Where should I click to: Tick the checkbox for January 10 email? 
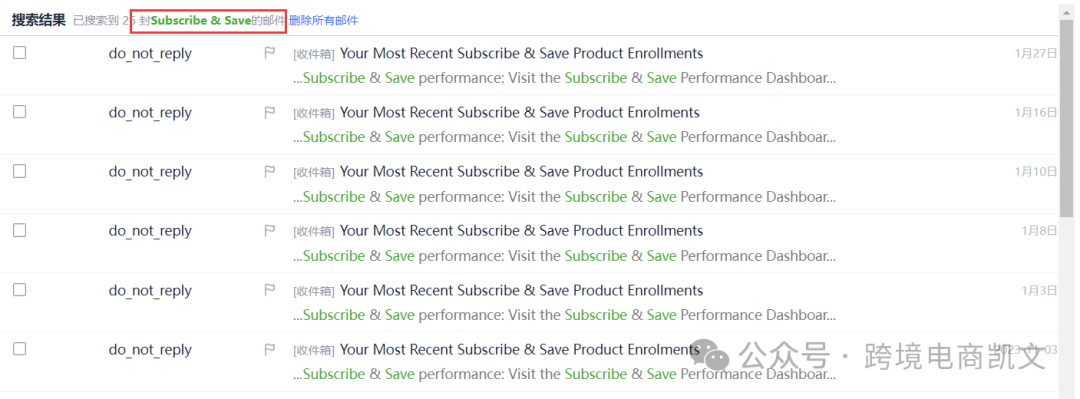click(19, 171)
